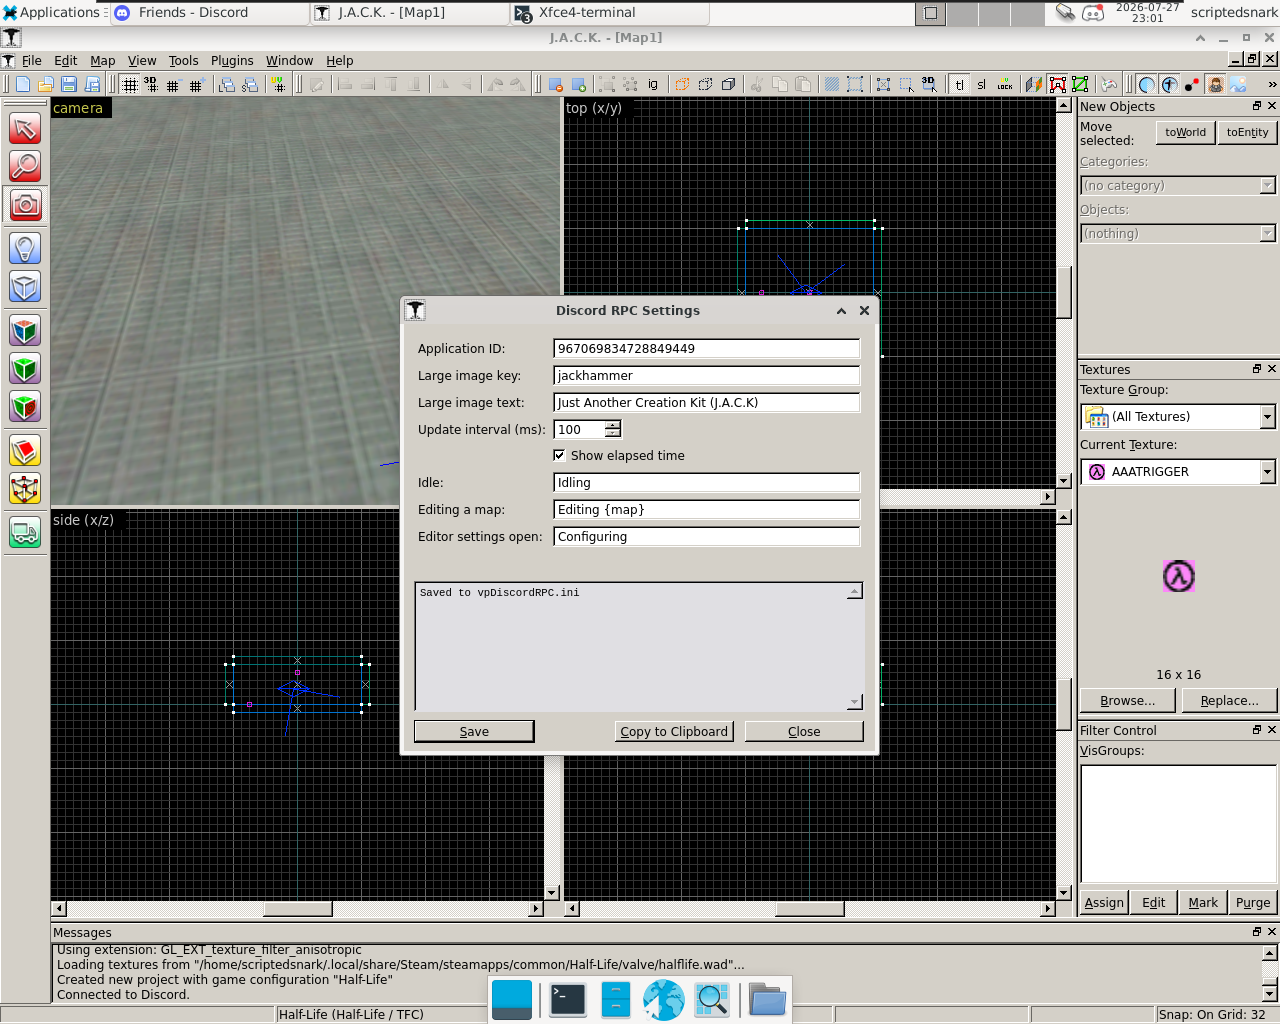The image size is (1280, 1024).
Task: Toggle the 3D grid display
Action: point(151,85)
